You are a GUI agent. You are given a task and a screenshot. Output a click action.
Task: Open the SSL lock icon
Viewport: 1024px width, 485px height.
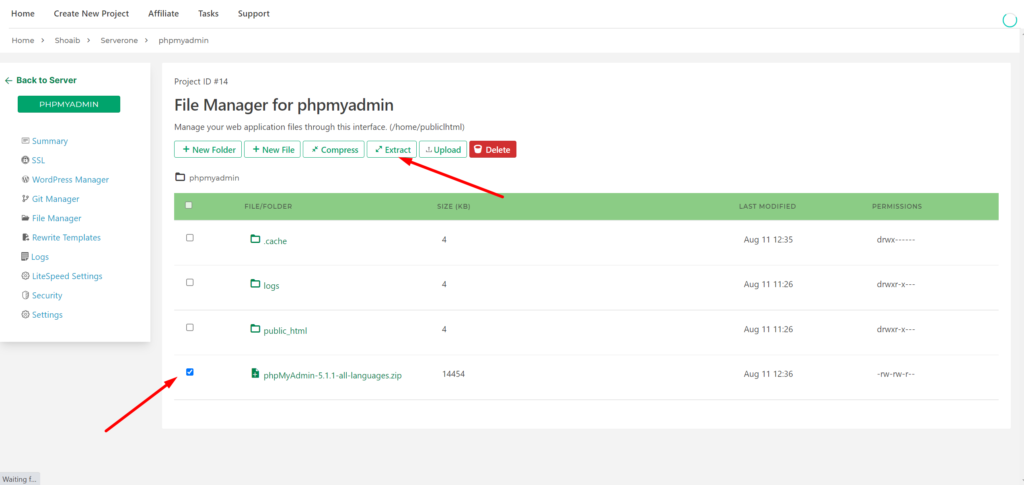pyautogui.click(x=25, y=160)
